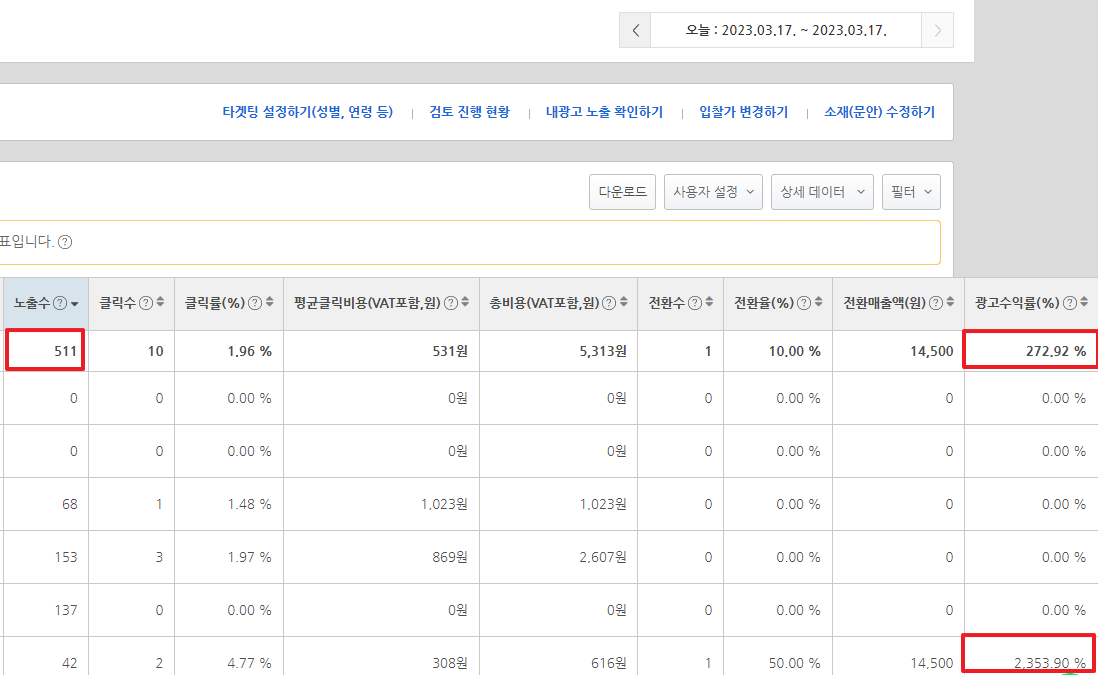Screen dimensions: 1098x675
Task: Show help tooltip for 전환수 column
Action: [695, 303]
